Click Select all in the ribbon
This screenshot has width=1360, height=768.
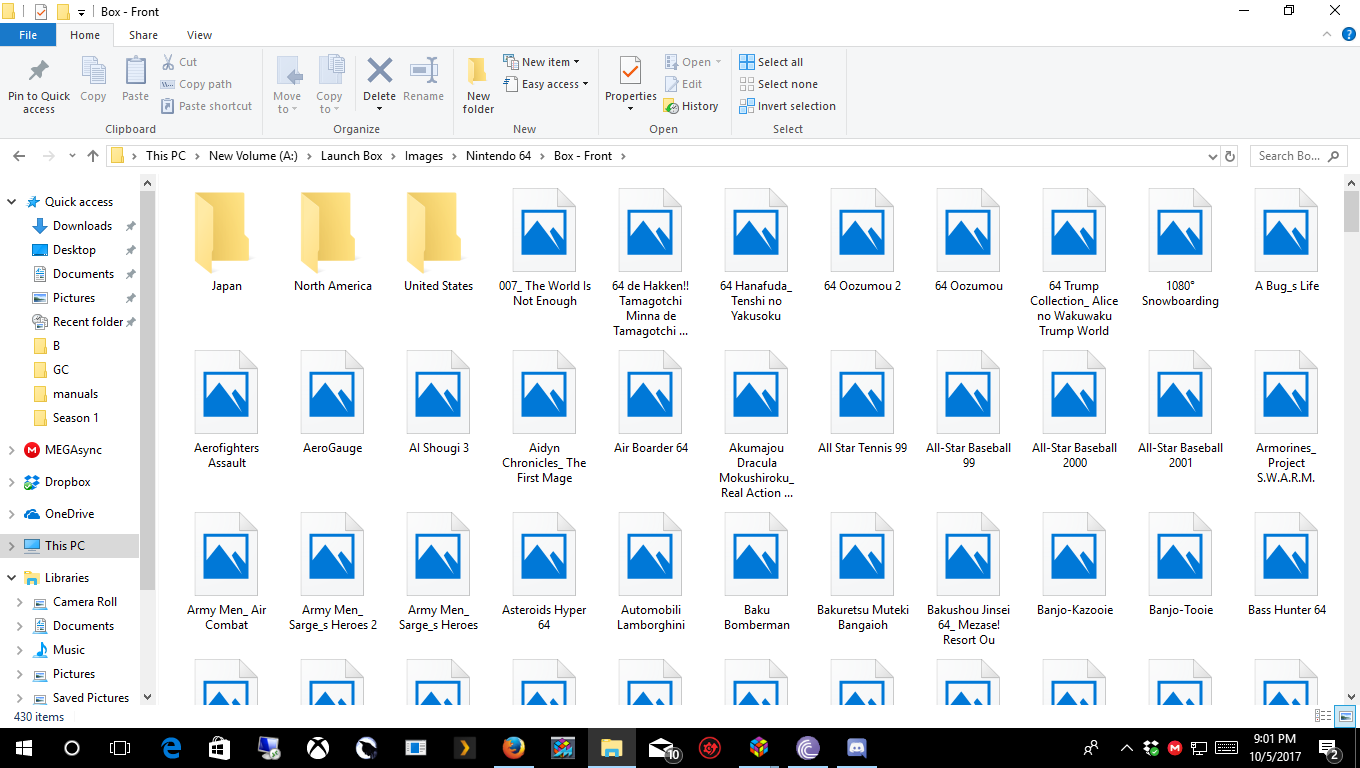pyautogui.click(x=771, y=62)
